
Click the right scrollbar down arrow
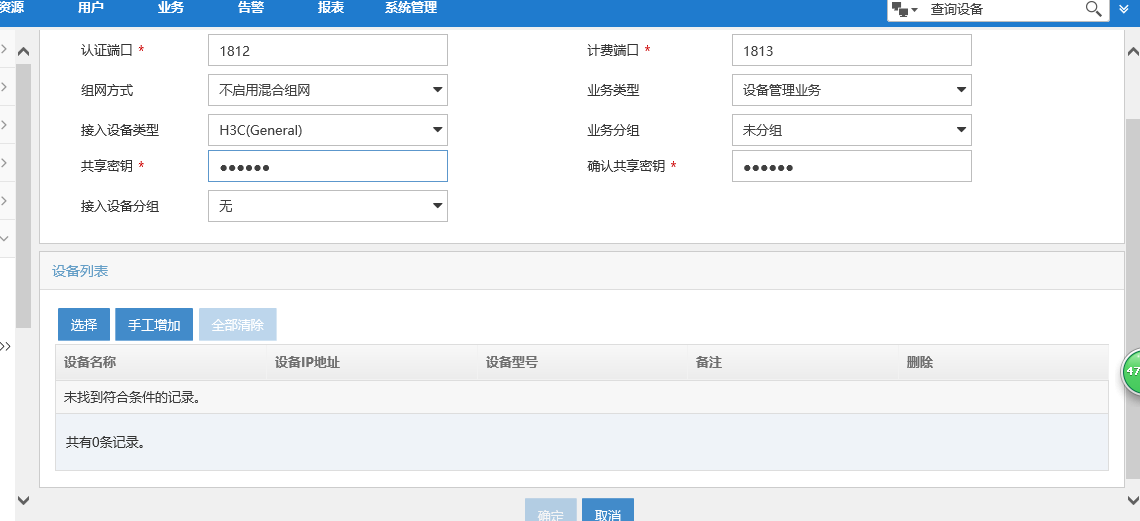tap(1132, 500)
